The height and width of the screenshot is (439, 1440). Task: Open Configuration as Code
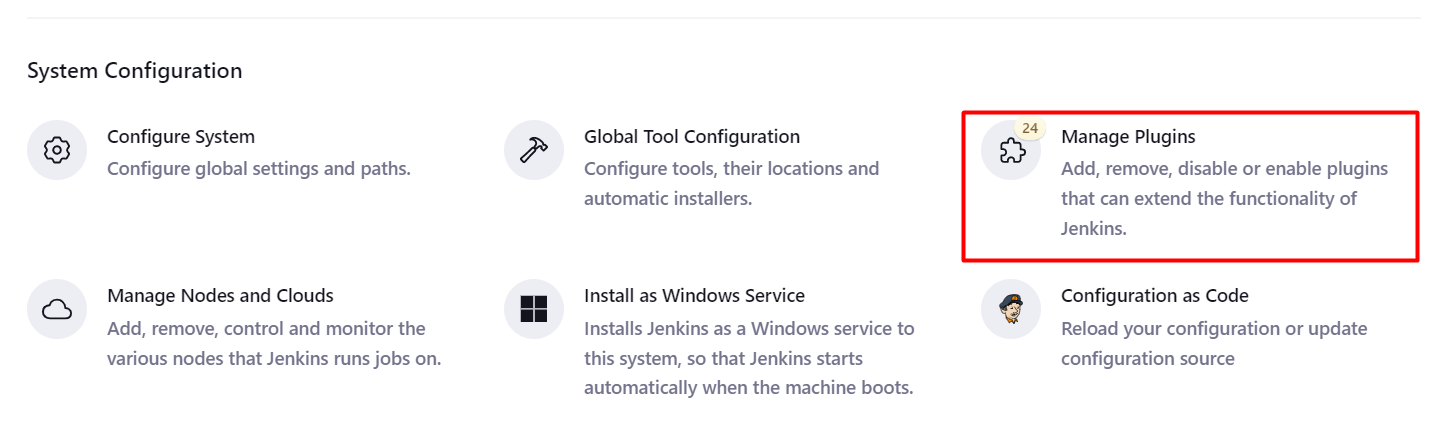[1155, 296]
